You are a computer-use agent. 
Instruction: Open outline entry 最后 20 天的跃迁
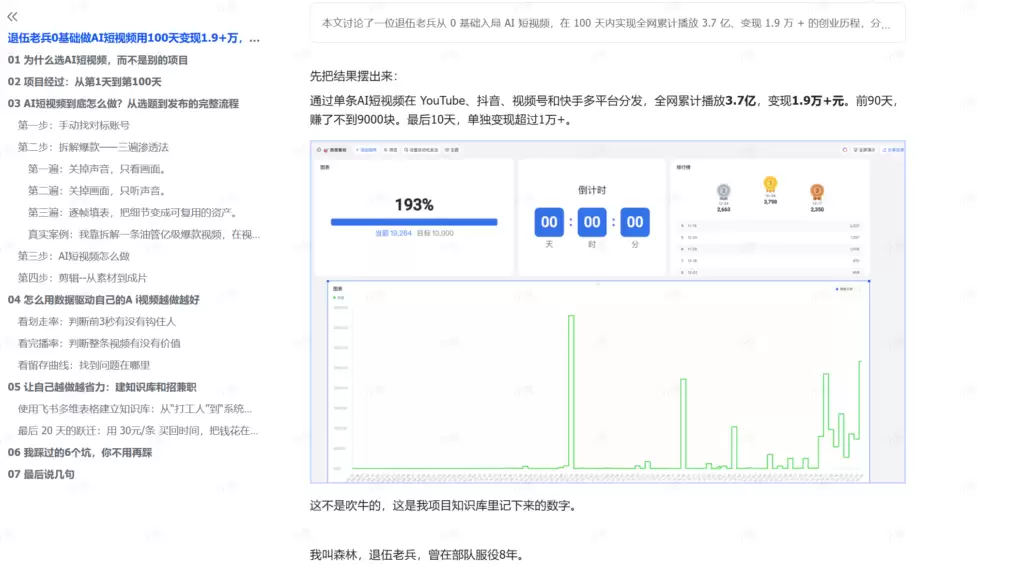click(138, 430)
